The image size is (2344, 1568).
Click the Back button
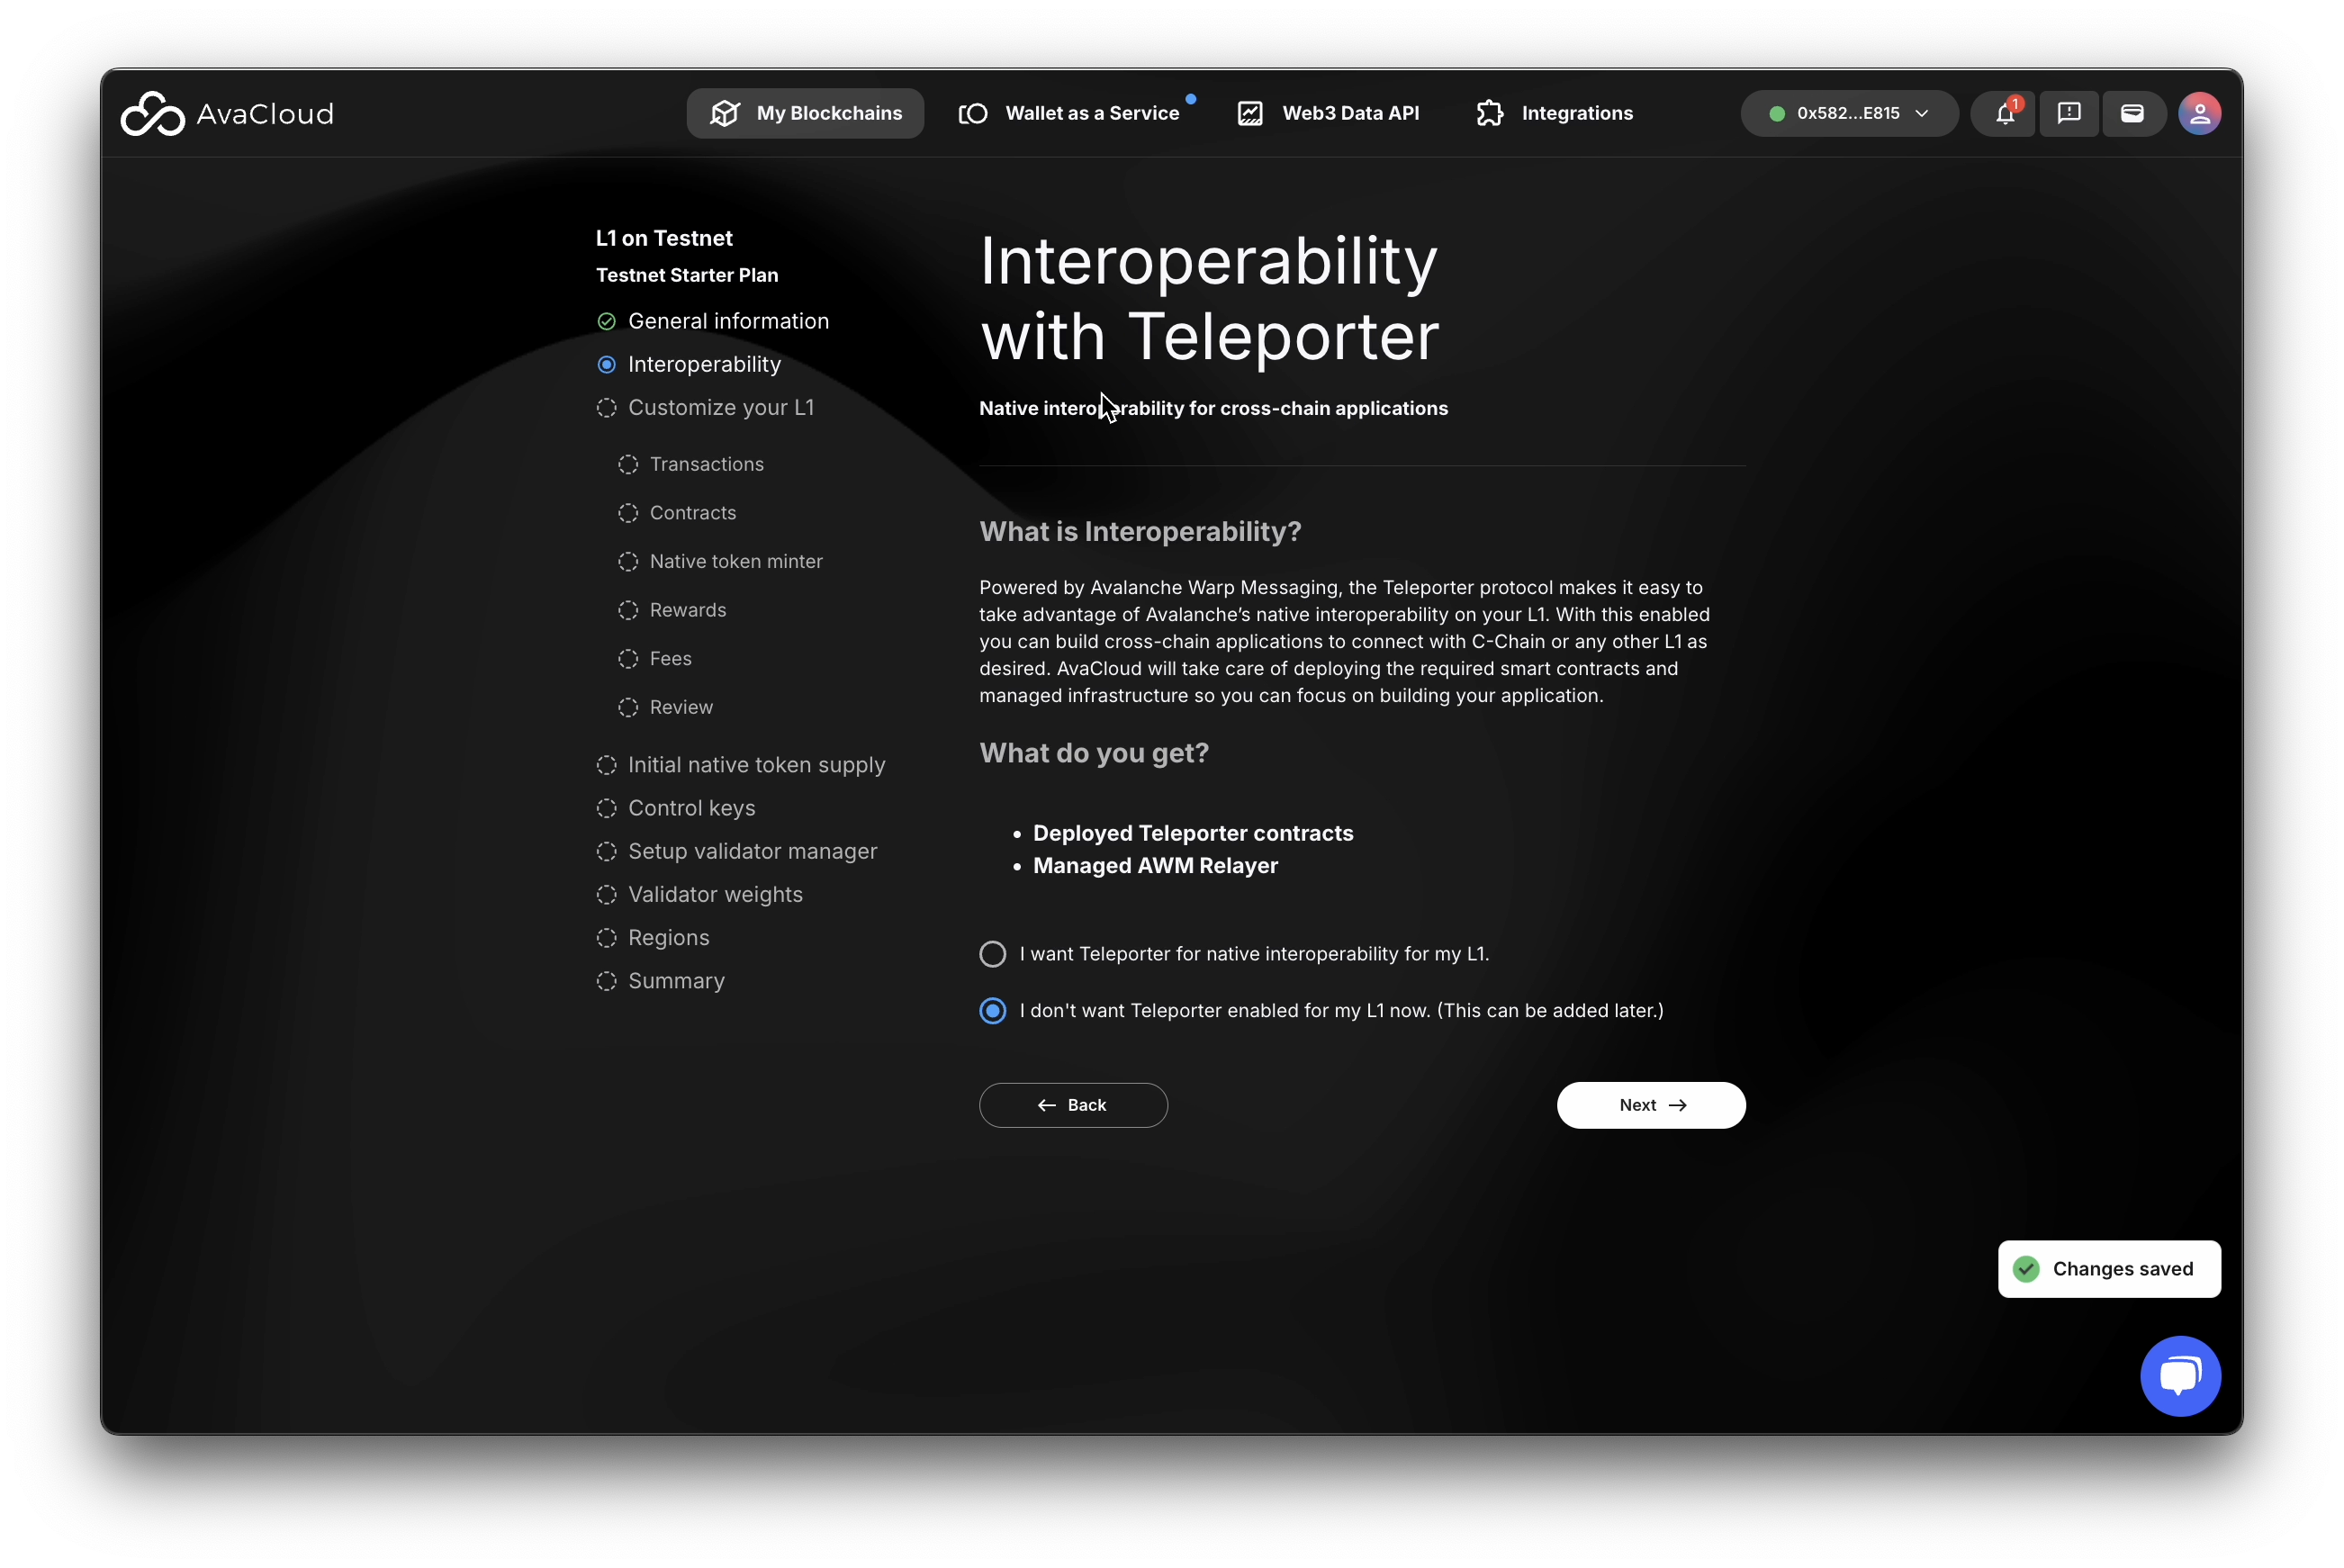tap(1073, 1105)
